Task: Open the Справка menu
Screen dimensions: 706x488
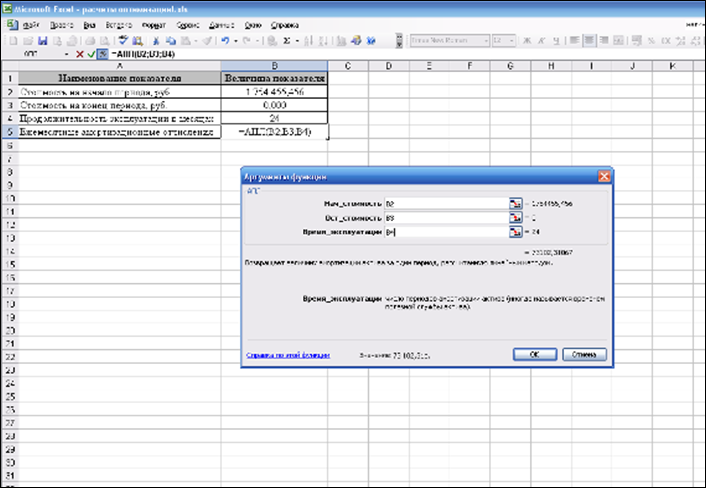Action: [285, 25]
